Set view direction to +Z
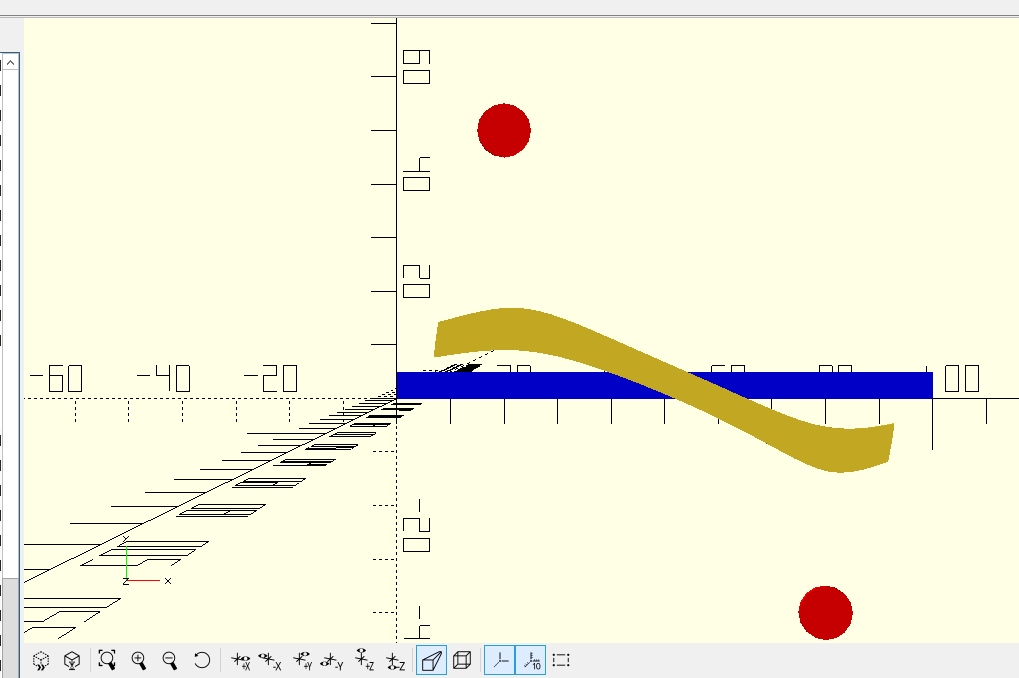This screenshot has height=678, width=1019. pyautogui.click(x=365, y=660)
